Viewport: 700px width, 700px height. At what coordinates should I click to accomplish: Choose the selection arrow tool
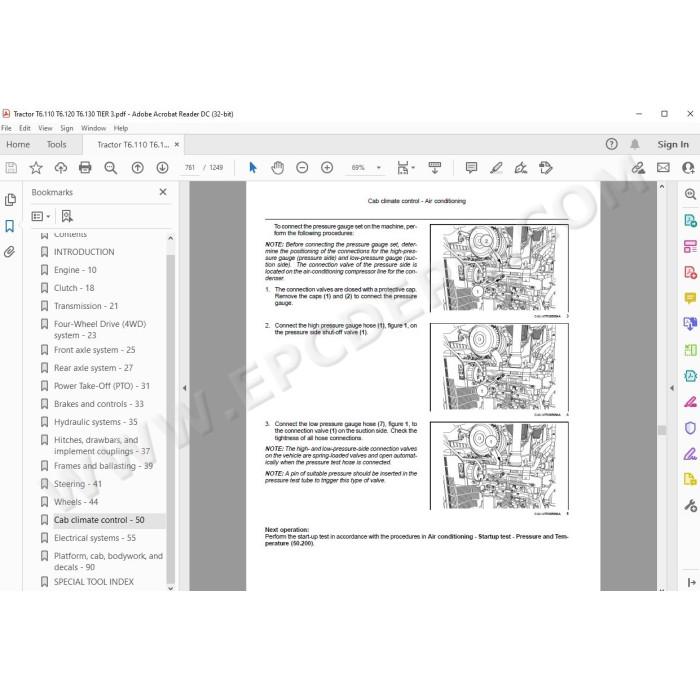click(253, 168)
